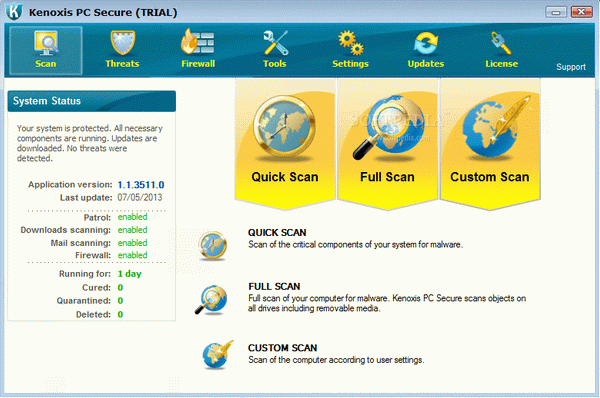Click application version 1.1.3511.0

141,185
